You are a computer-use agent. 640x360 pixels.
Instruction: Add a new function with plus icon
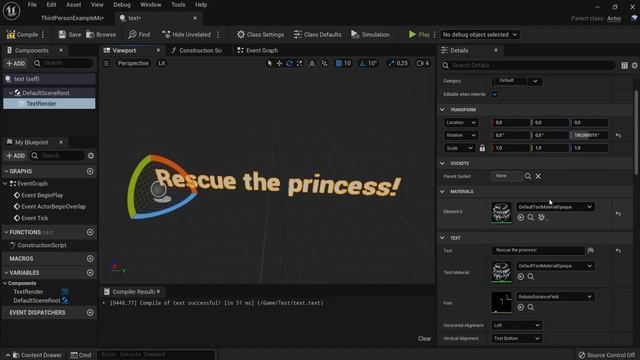[x=90, y=232]
